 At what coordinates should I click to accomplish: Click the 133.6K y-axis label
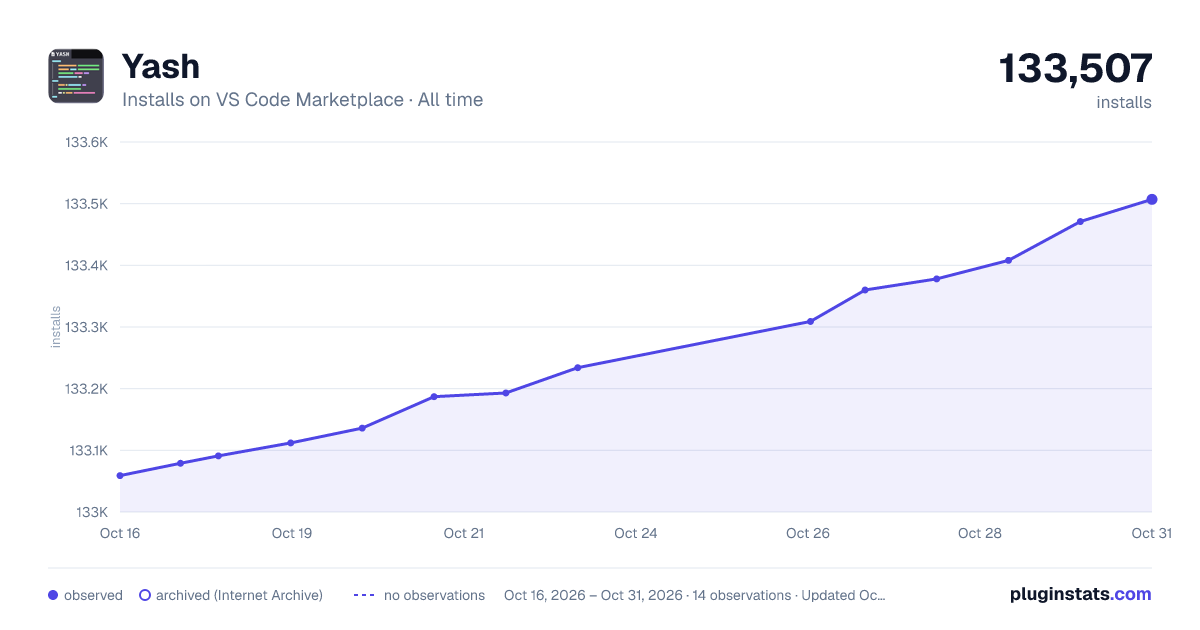coord(86,142)
